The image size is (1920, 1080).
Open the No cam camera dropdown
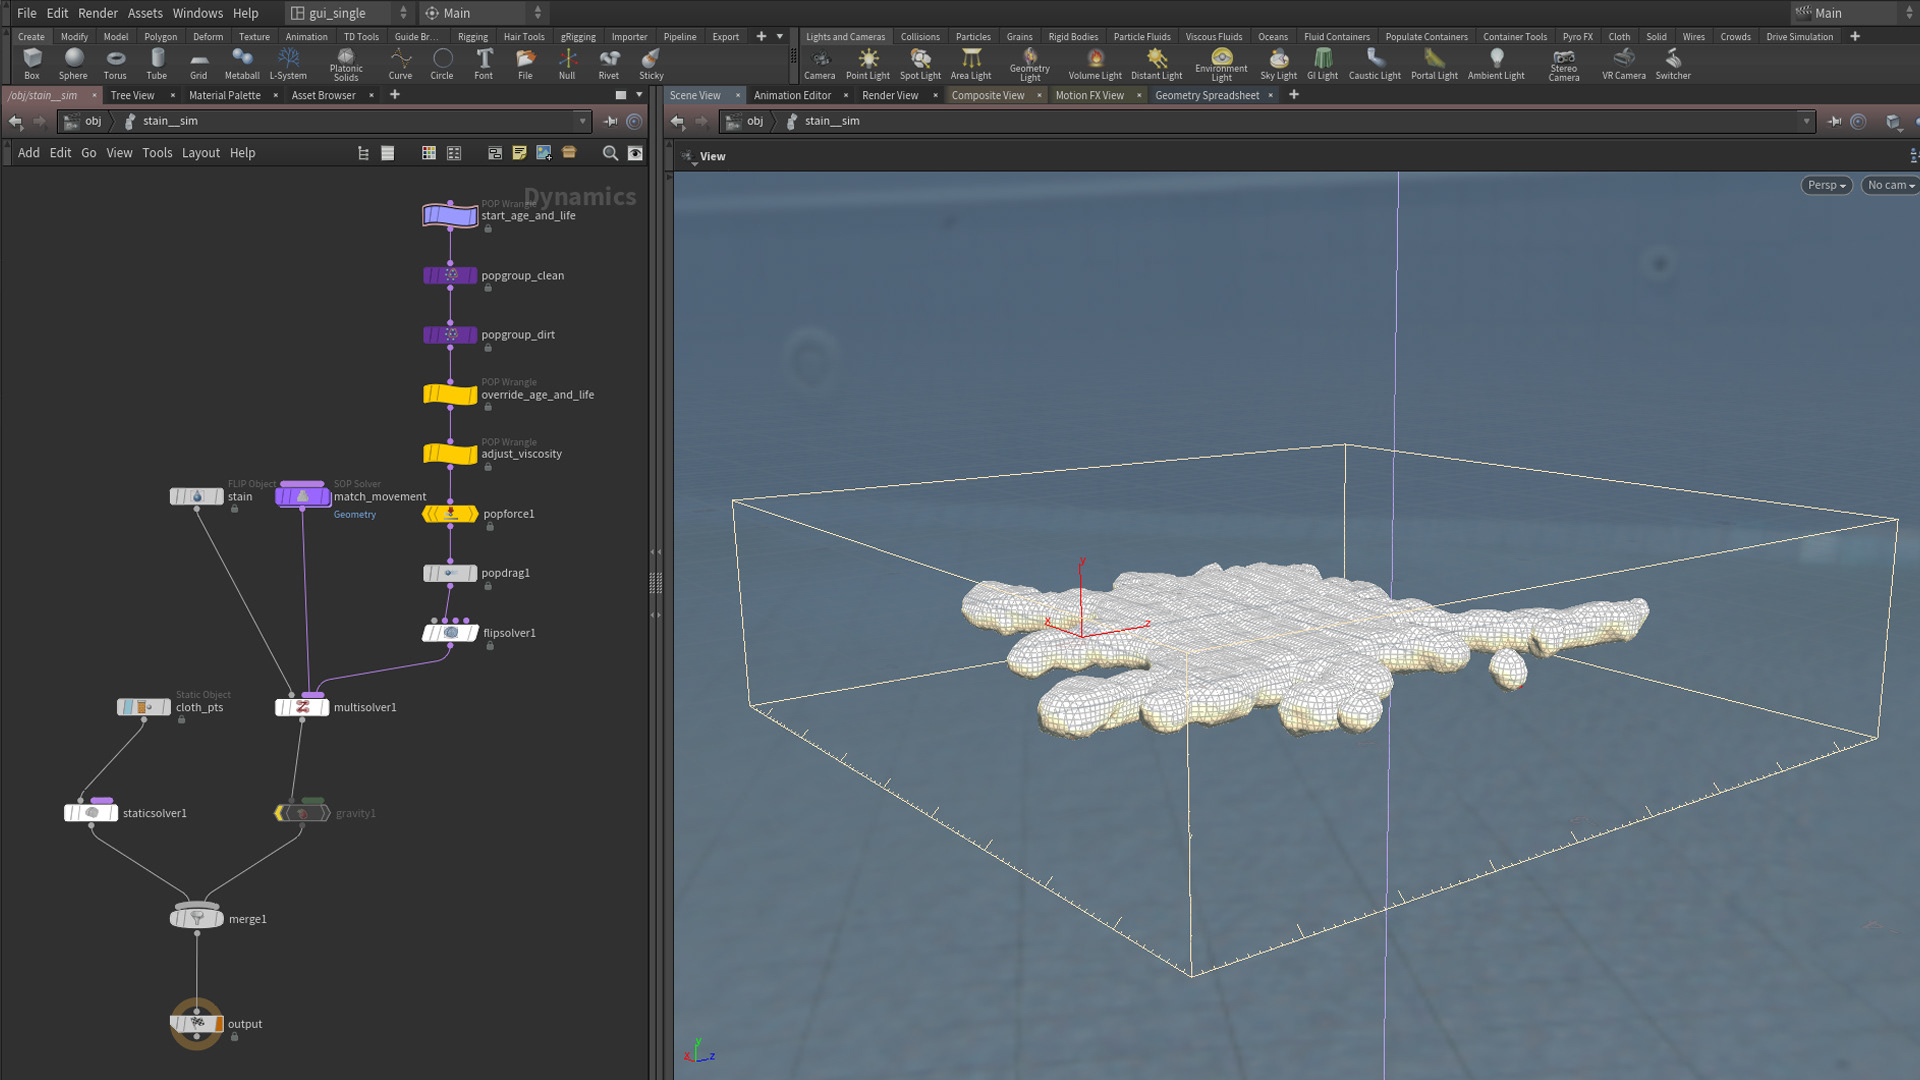pyautogui.click(x=1890, y=185)
